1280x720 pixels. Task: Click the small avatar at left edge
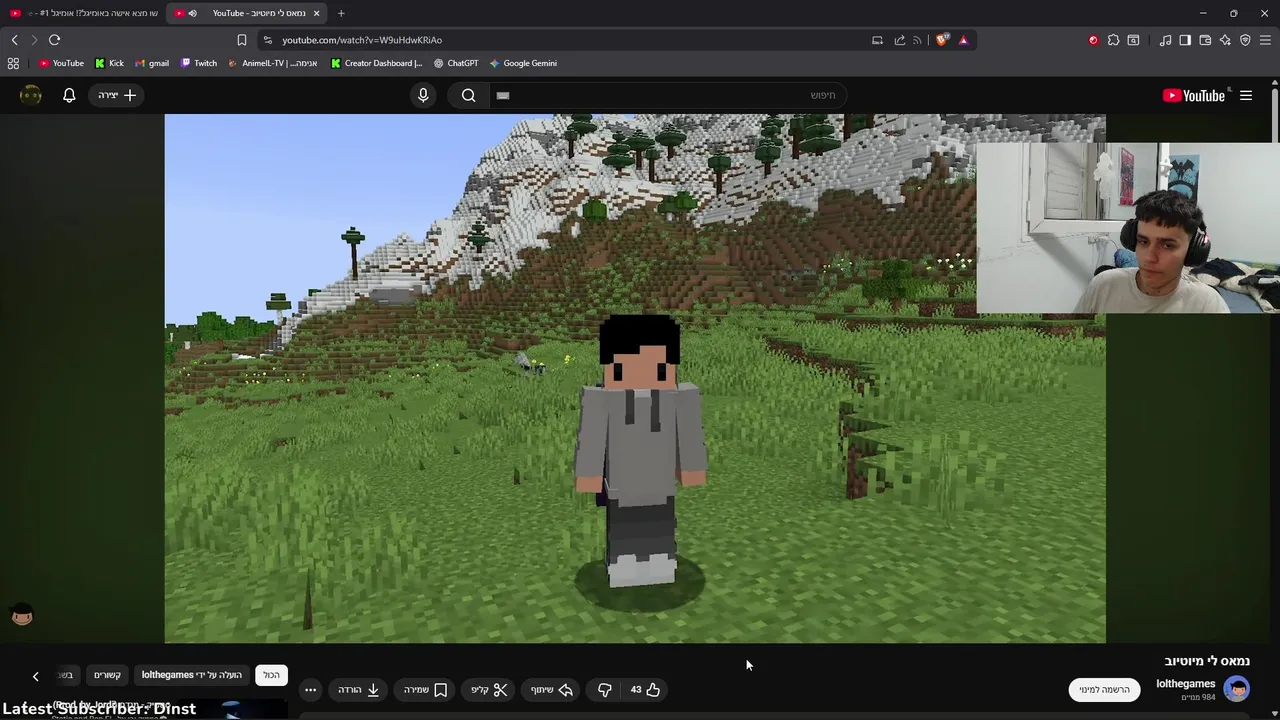tap(22, 615)
